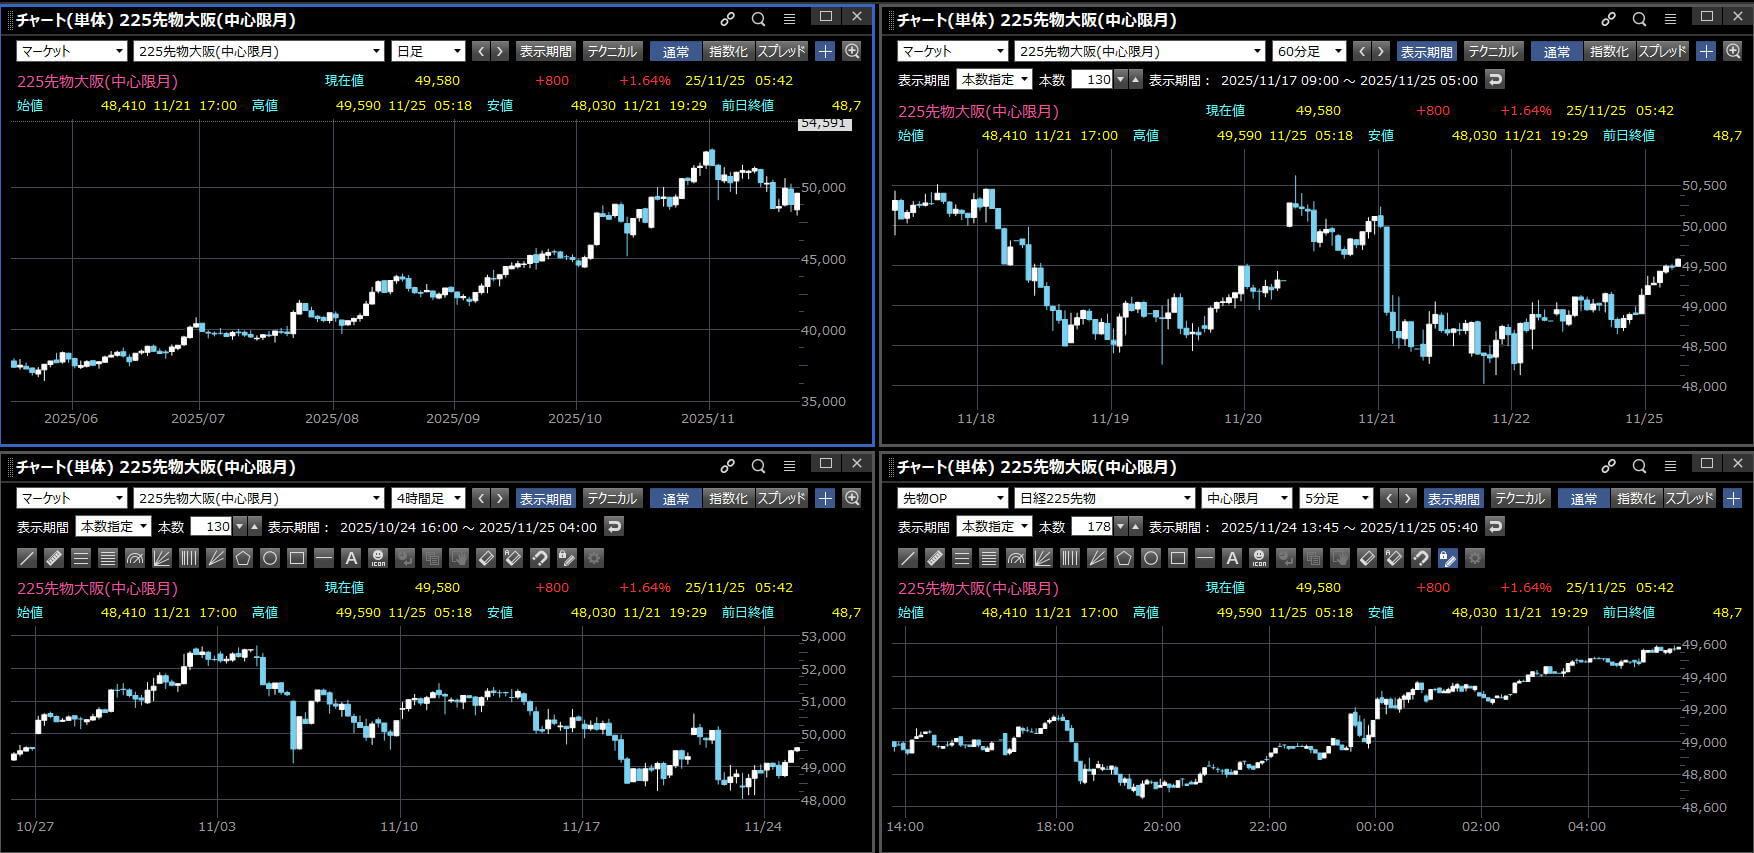The width and height of the screenshot is (1754, 853).
Task: Expand the 本数指定 dropdown in 60分足 chart
Action: coord(993,80)
